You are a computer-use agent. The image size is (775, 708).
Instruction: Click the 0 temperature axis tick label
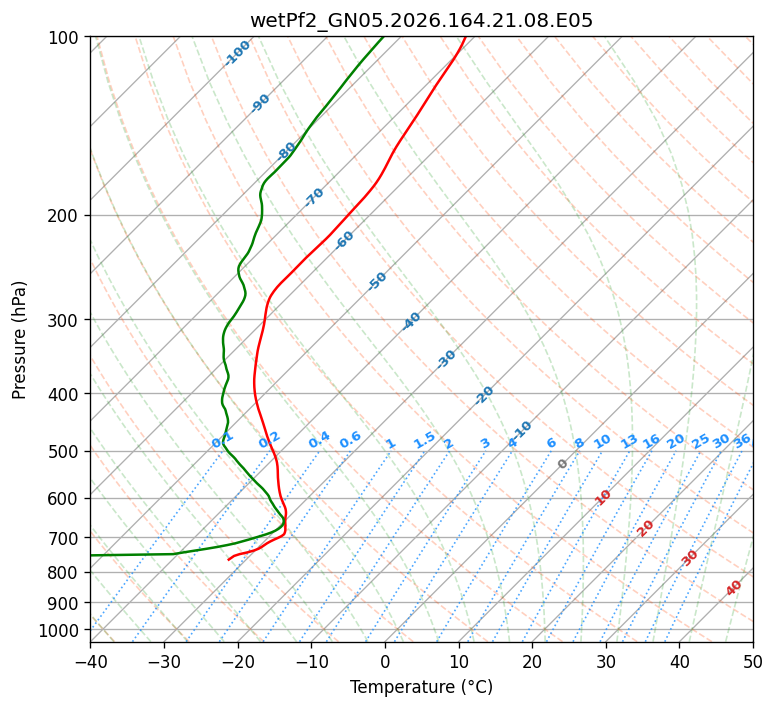pos(385,661)
